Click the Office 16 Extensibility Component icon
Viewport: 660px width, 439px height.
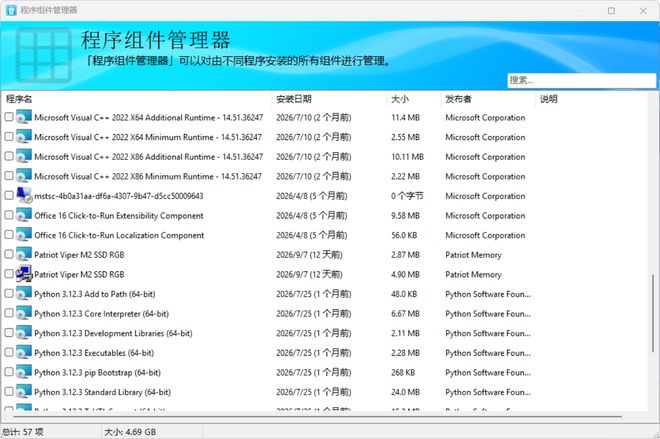24,215
